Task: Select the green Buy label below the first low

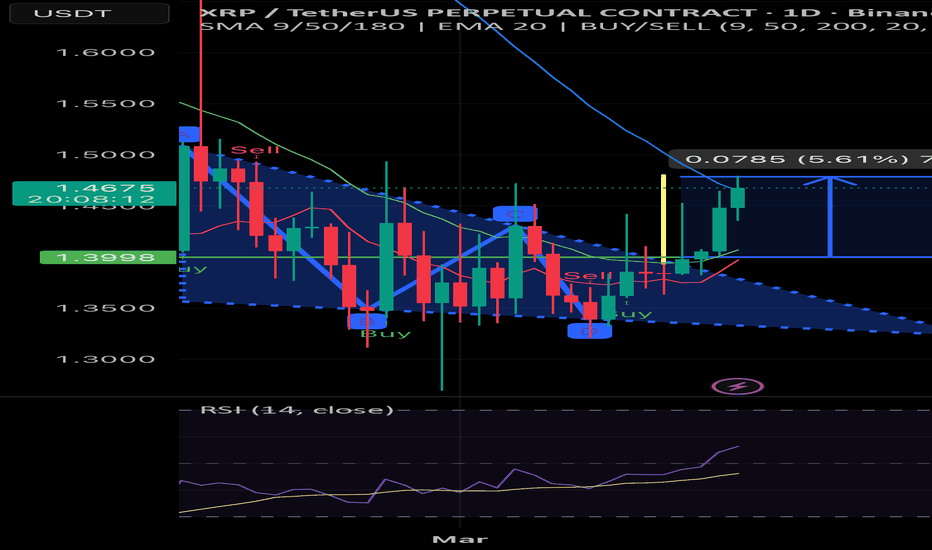Action: pos(386,333)
